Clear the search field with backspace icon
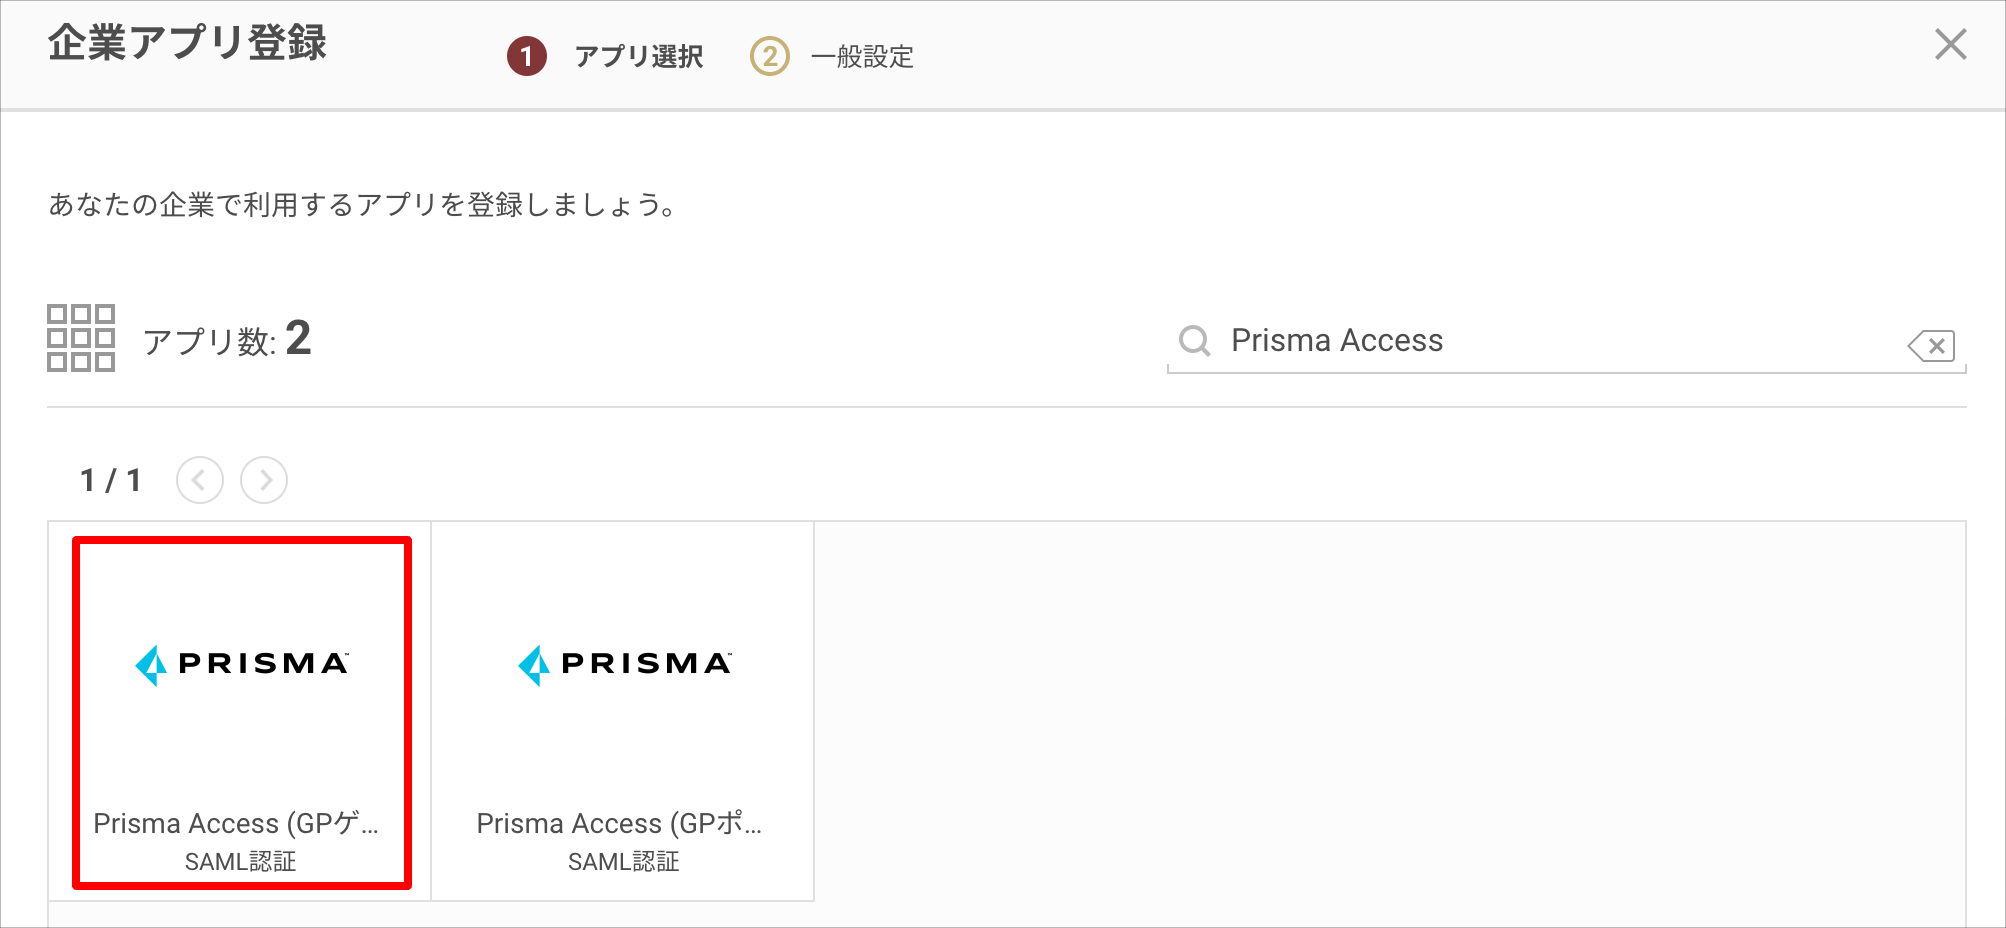2006x928 pixels. [x=1931, y=346]
